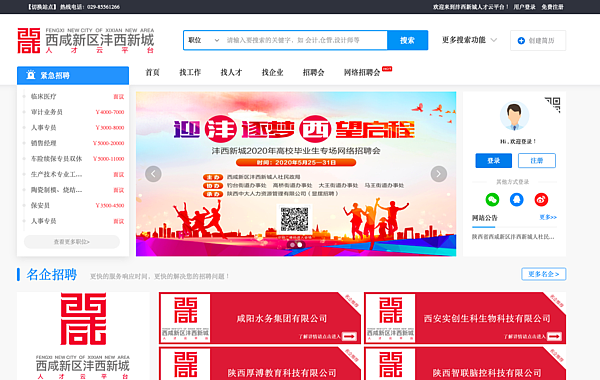Go to 首页 nav item
The width and height of the screenshot is (600, 380).
(x=152, y=72)
